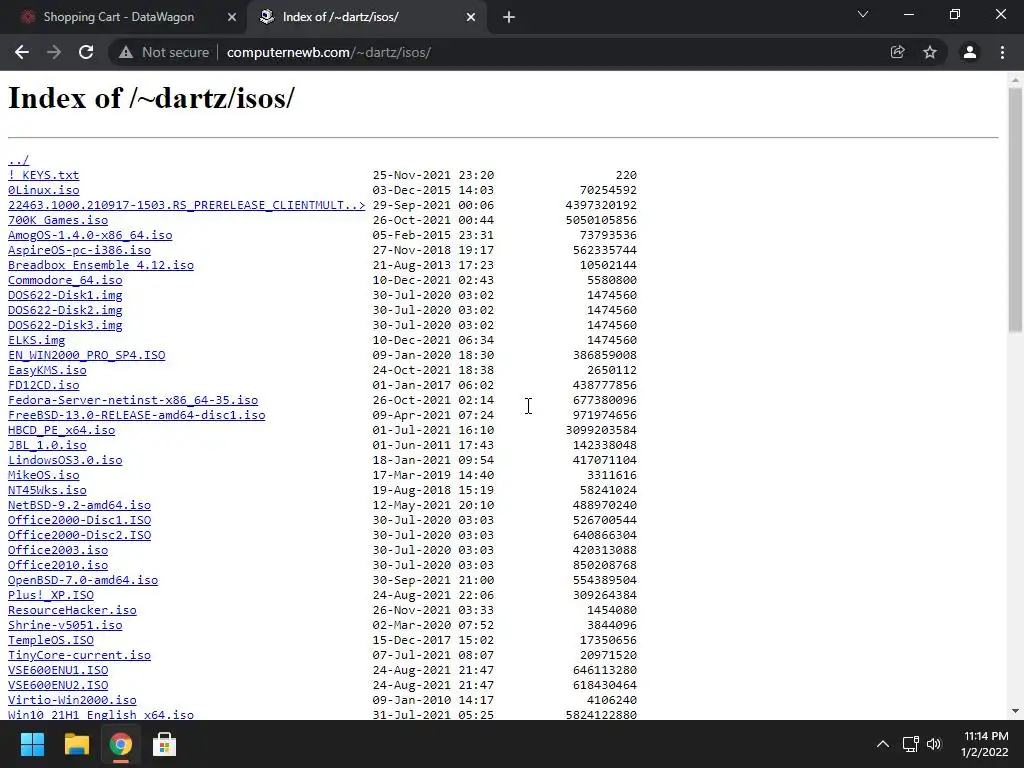1024x768 pixels.
Task: Show hidden system tray icons
Action: (882, 744)
